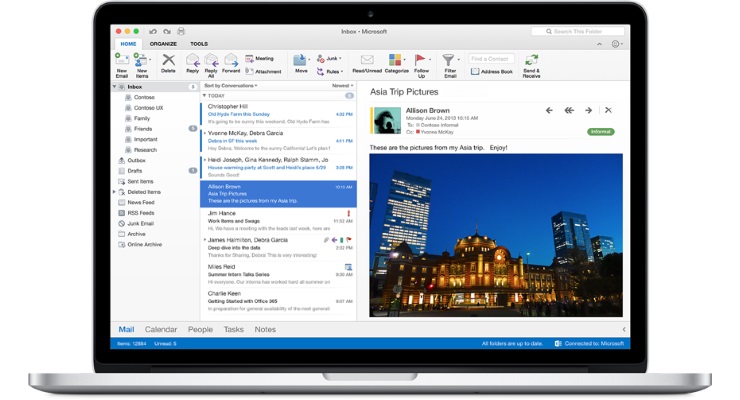This screenshot has width=740, height=400.
Task: Switch to the Organize ribbon tab
Action: coord(163,44)
